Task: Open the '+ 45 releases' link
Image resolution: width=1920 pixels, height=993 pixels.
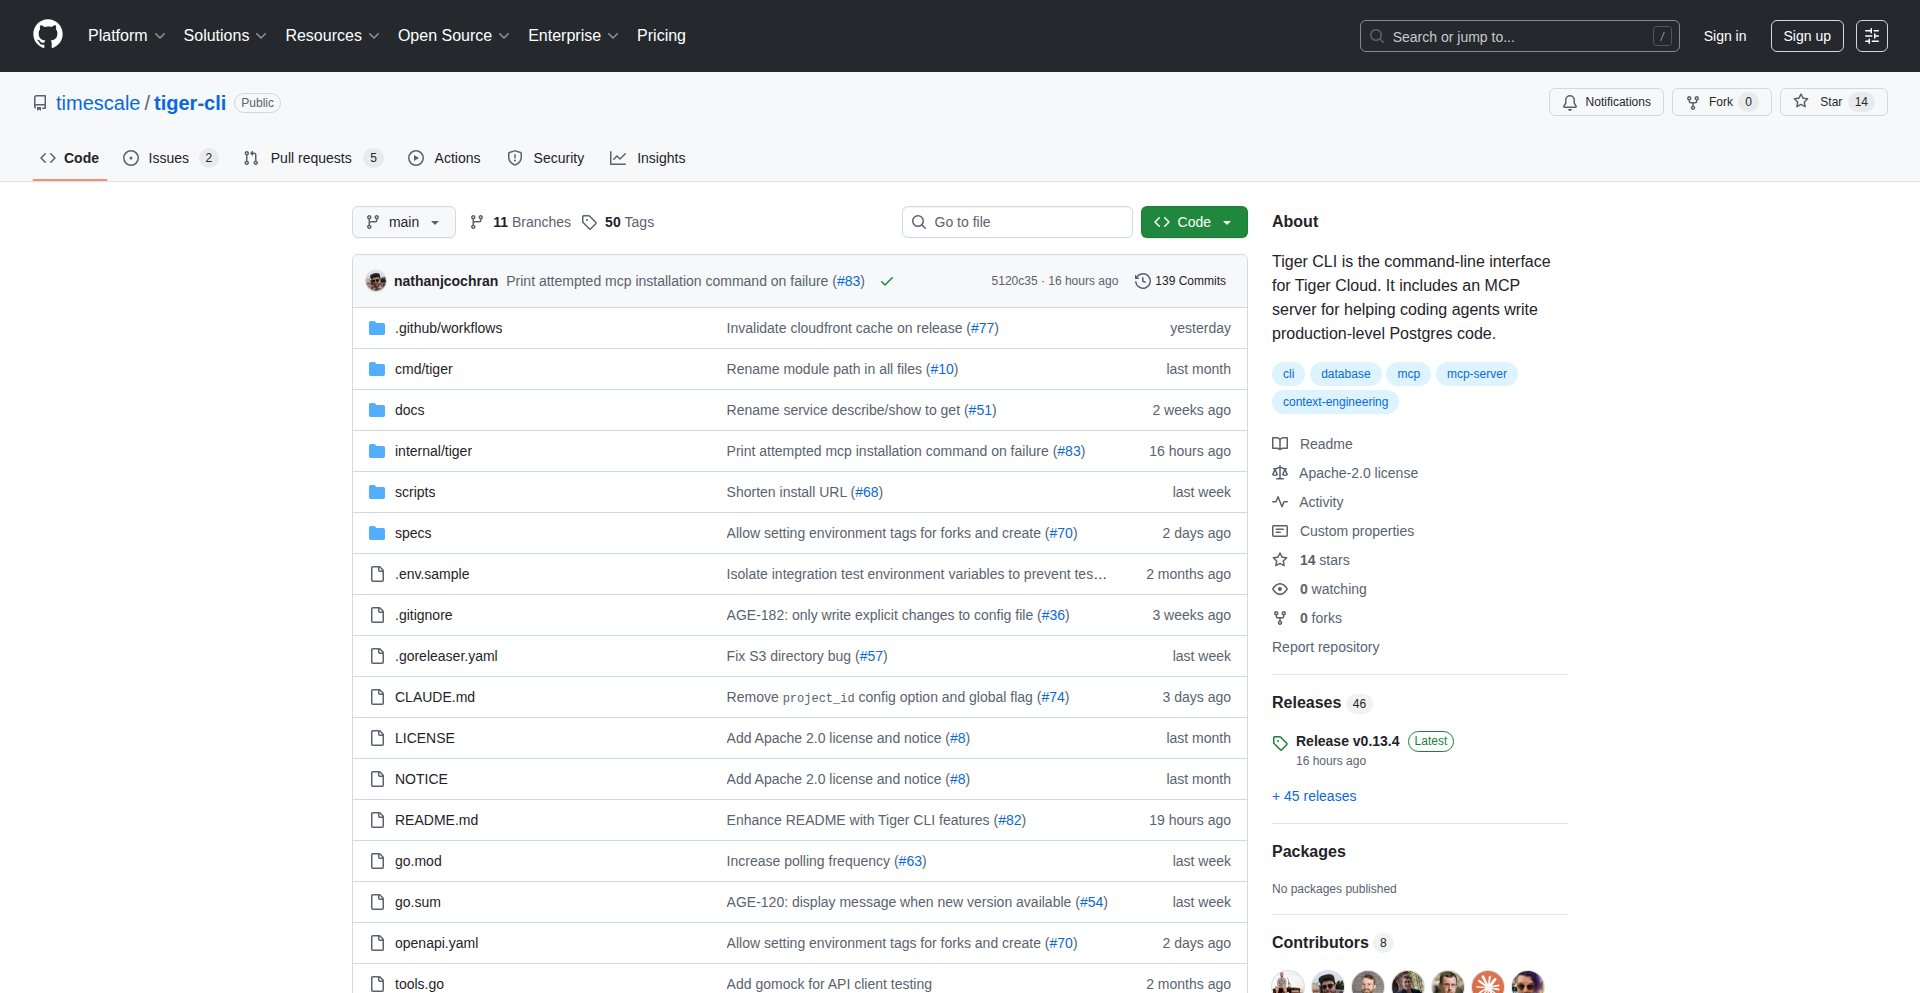Action: [x=1313, y=796]
